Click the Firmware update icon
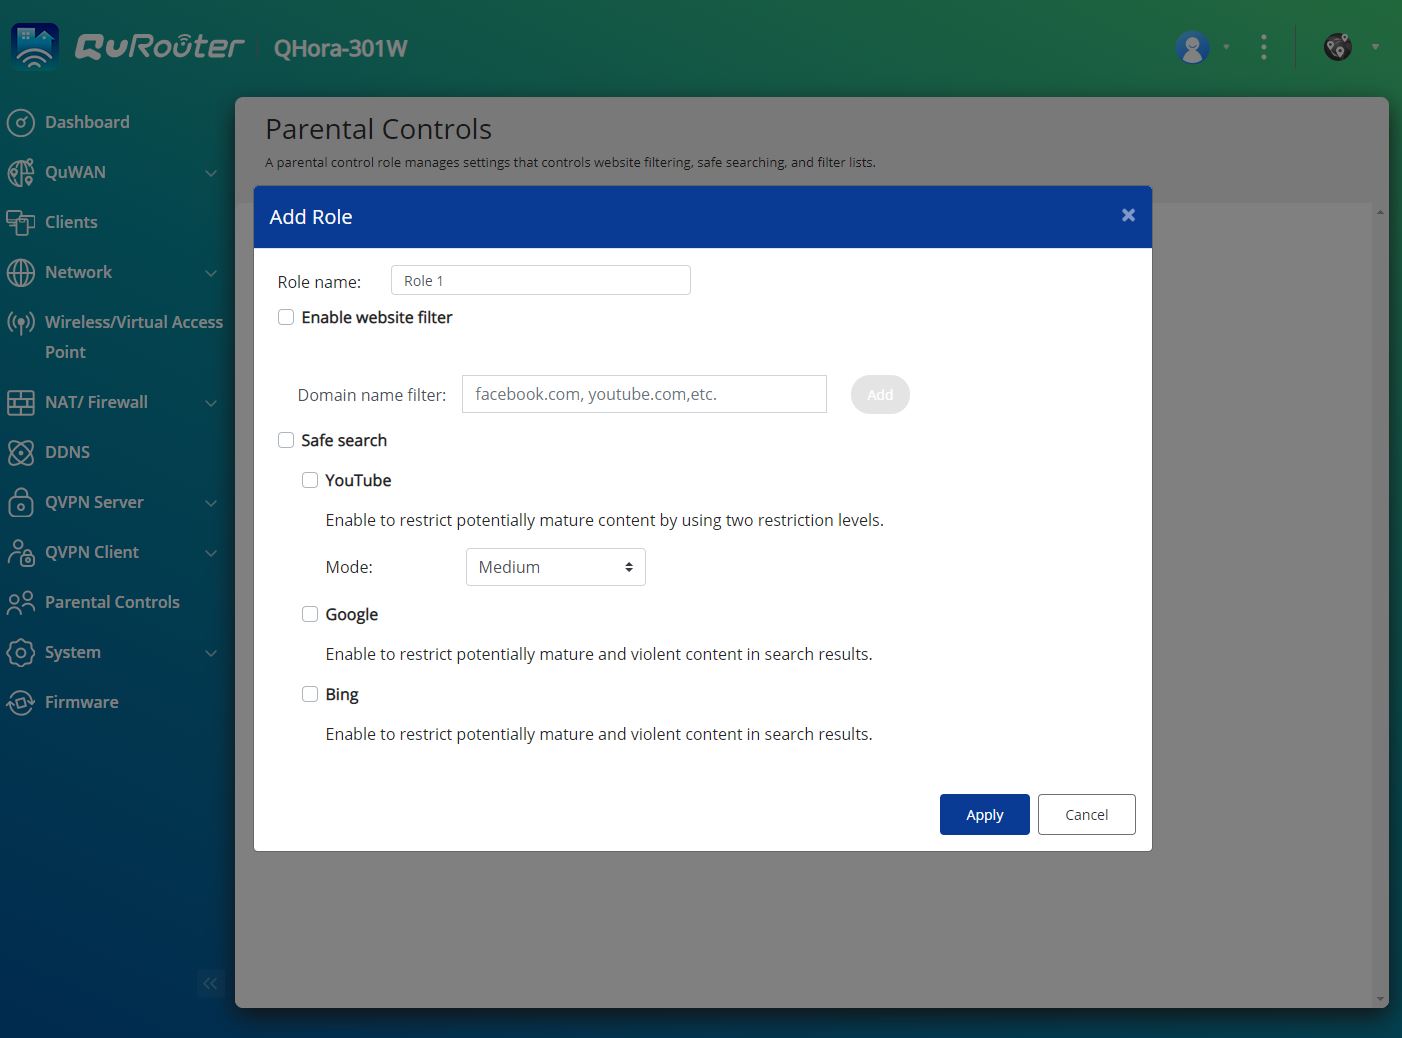Image resolution: width=1402 pixels, height=1038 pixels. 21,702
